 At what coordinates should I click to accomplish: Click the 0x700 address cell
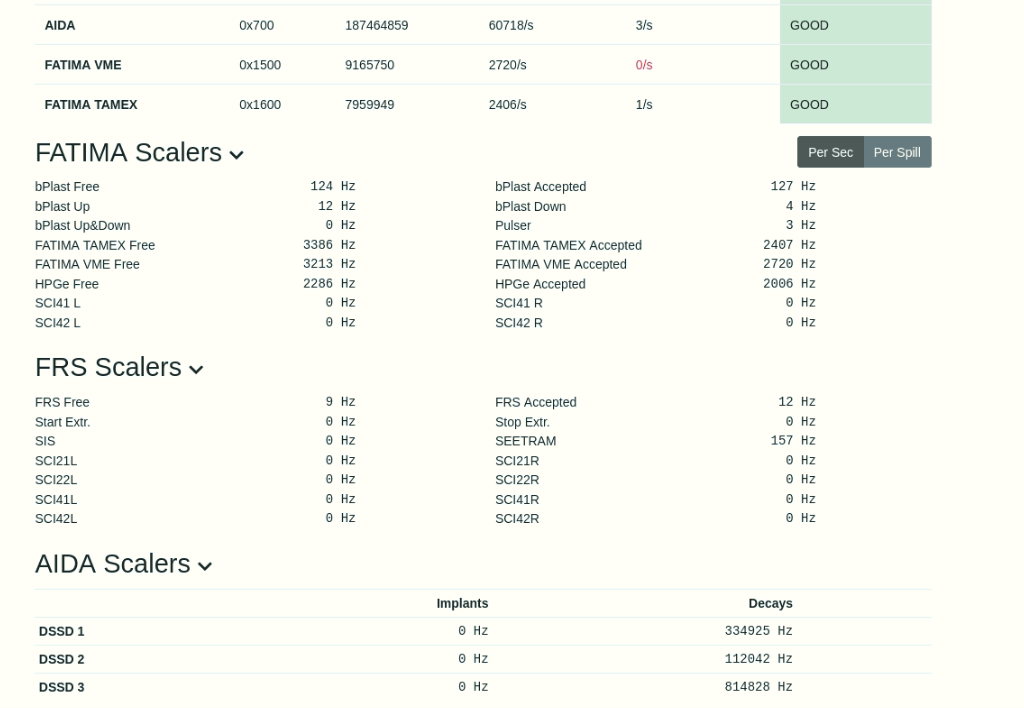(257, 25)
